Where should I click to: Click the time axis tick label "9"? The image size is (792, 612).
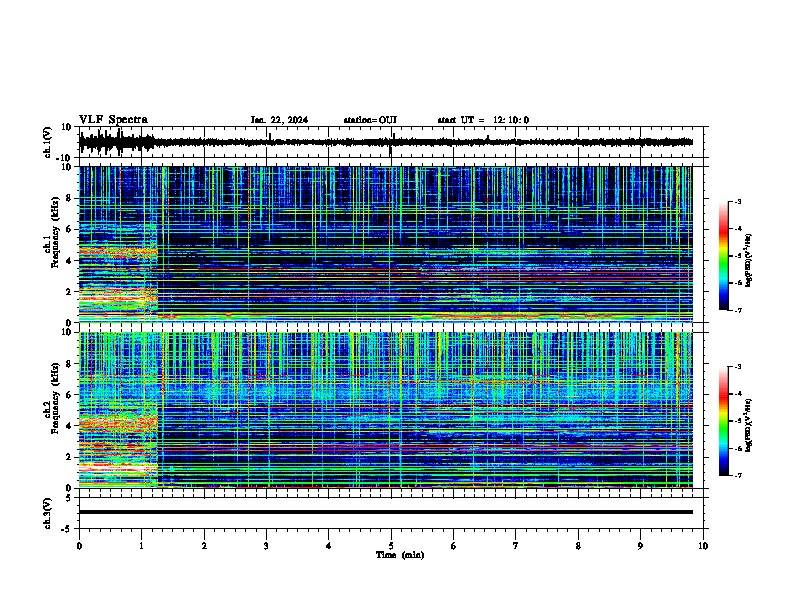pyautogui.click(x=640, y=546)
